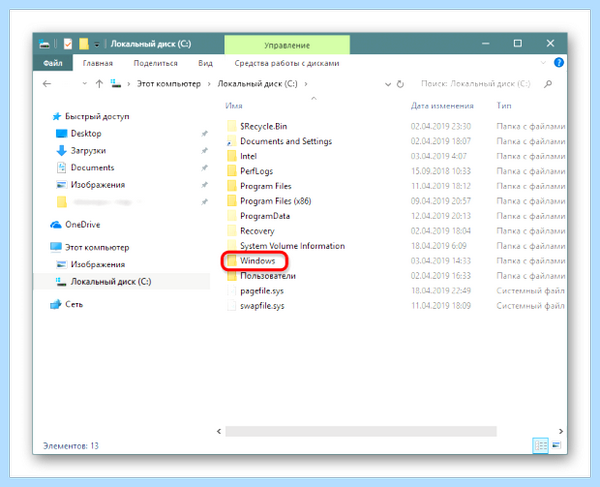
Task: Expand the address bar history dropdown
Action: pos(388,84)
